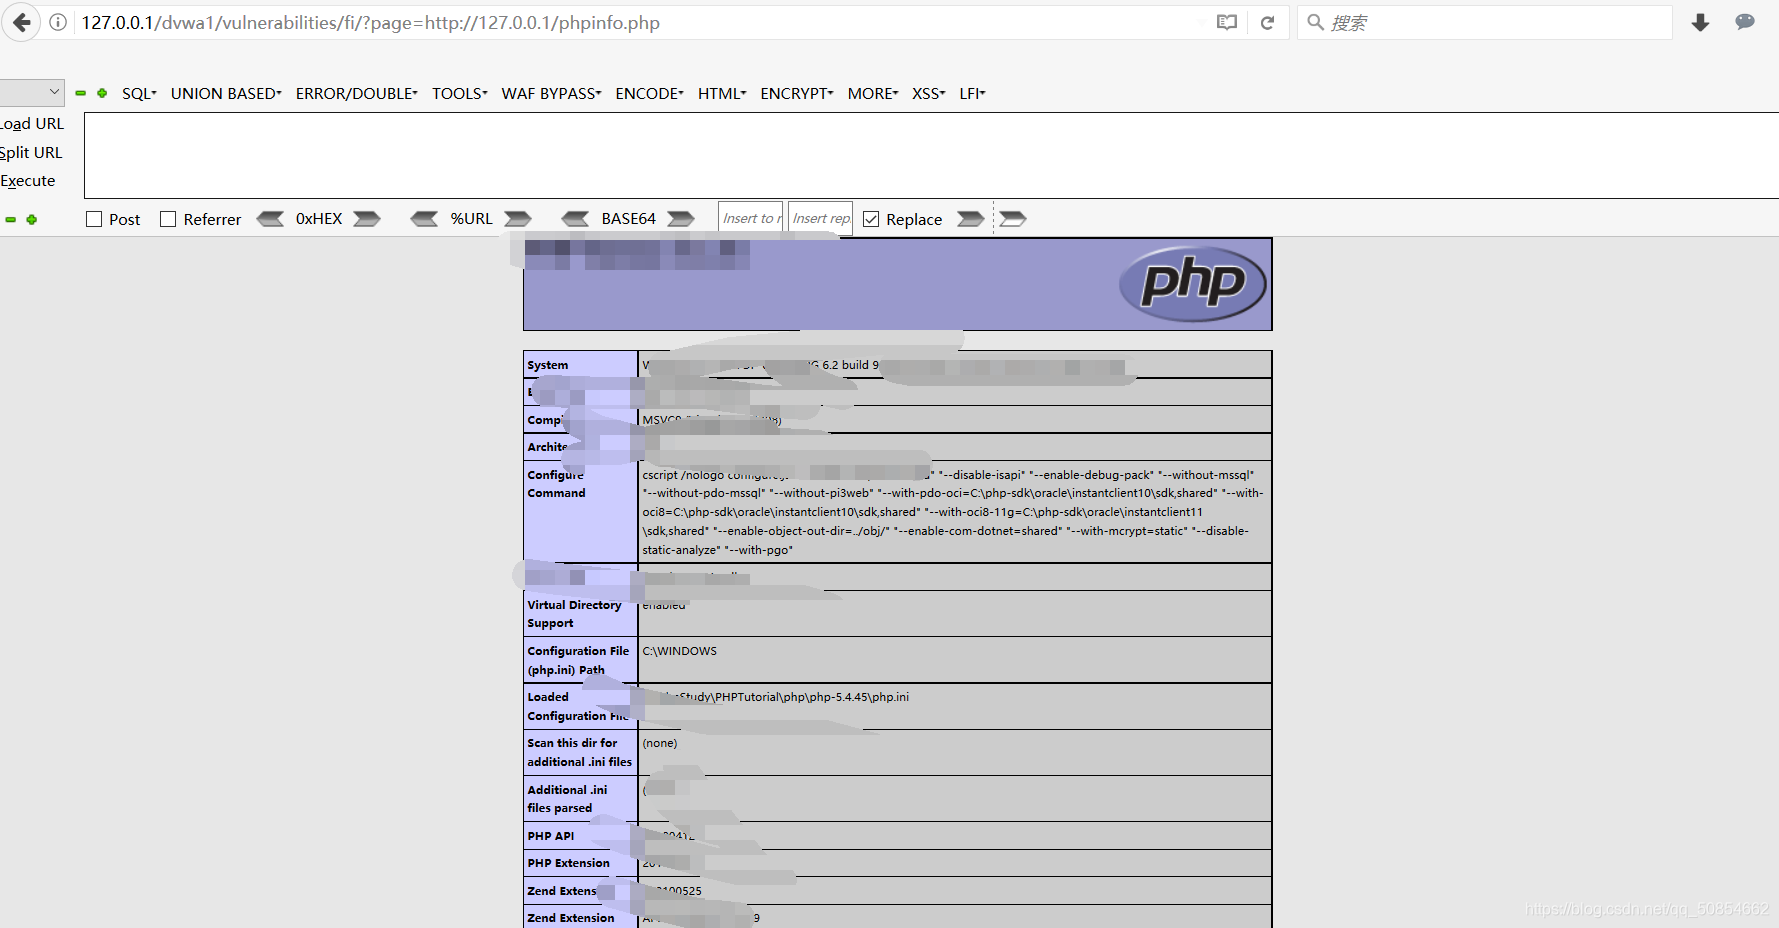The height and width of the screenshot is (928, 1779).
Task: Click the 0xHEX label
Action: [319, 219]
